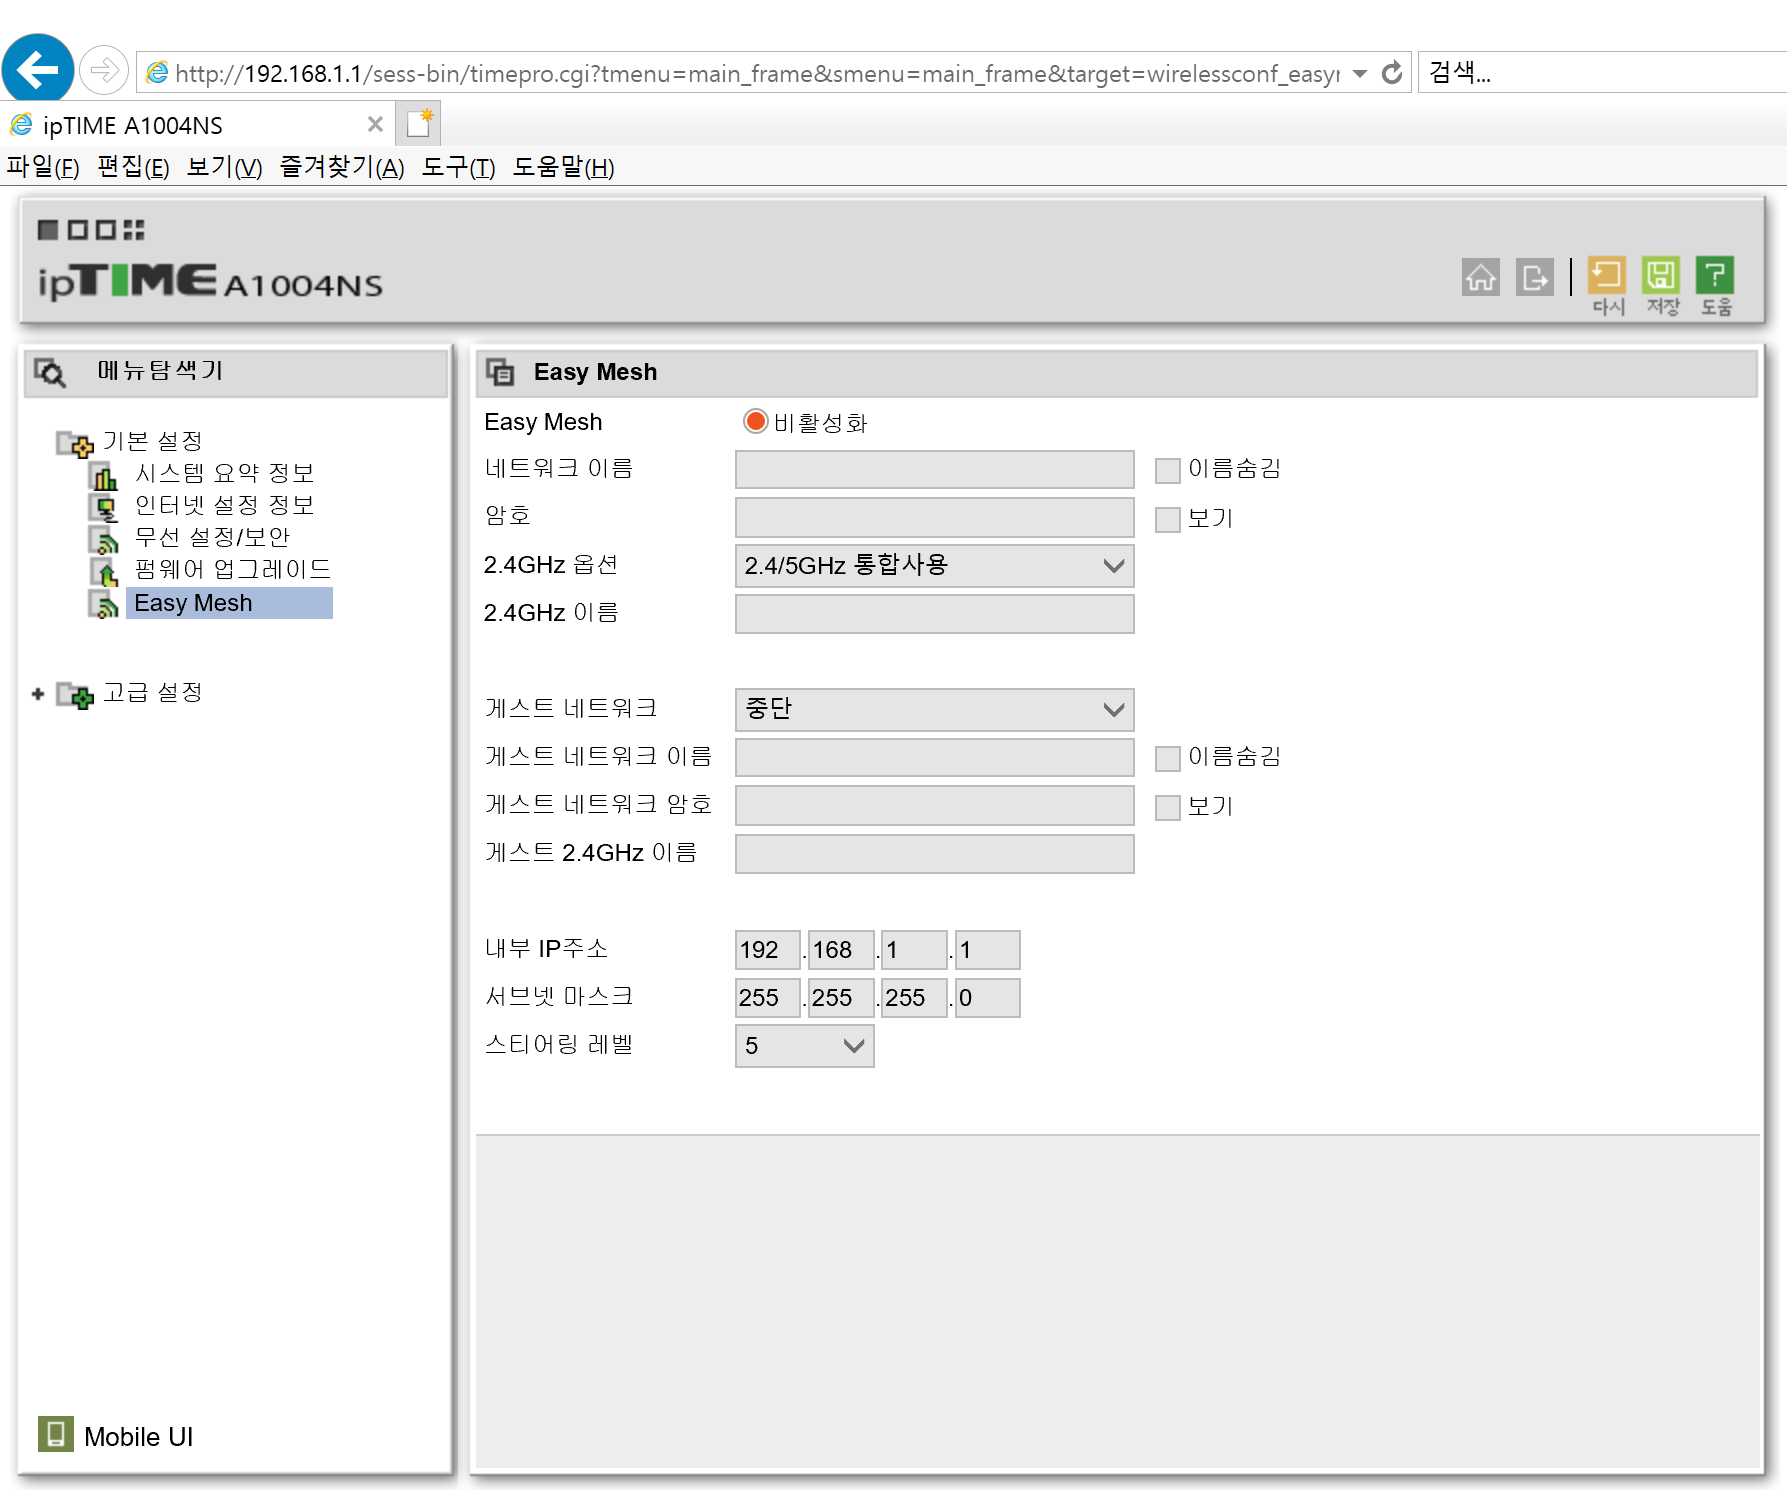Open 무선 설정/보안 in sidebar
The image size is (1787, 1503).
coord(212,537)
